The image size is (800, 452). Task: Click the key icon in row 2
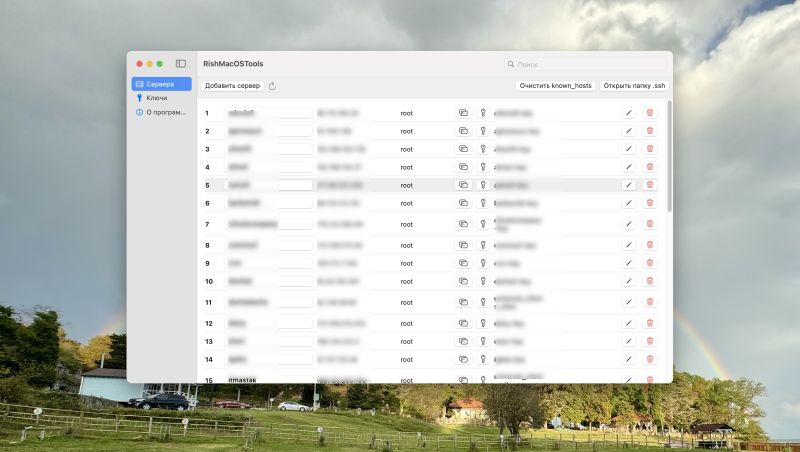pyautogui.click(x=482, y=131)
